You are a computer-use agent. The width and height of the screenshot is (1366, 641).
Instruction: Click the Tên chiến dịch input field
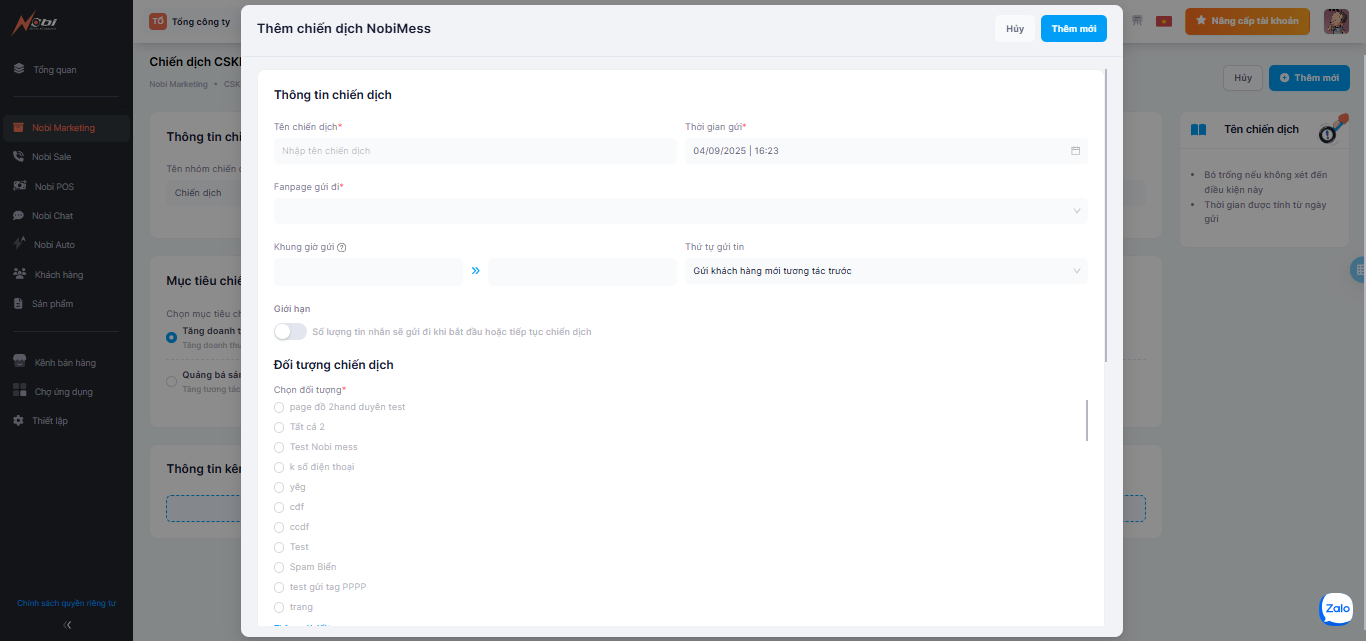475,151
